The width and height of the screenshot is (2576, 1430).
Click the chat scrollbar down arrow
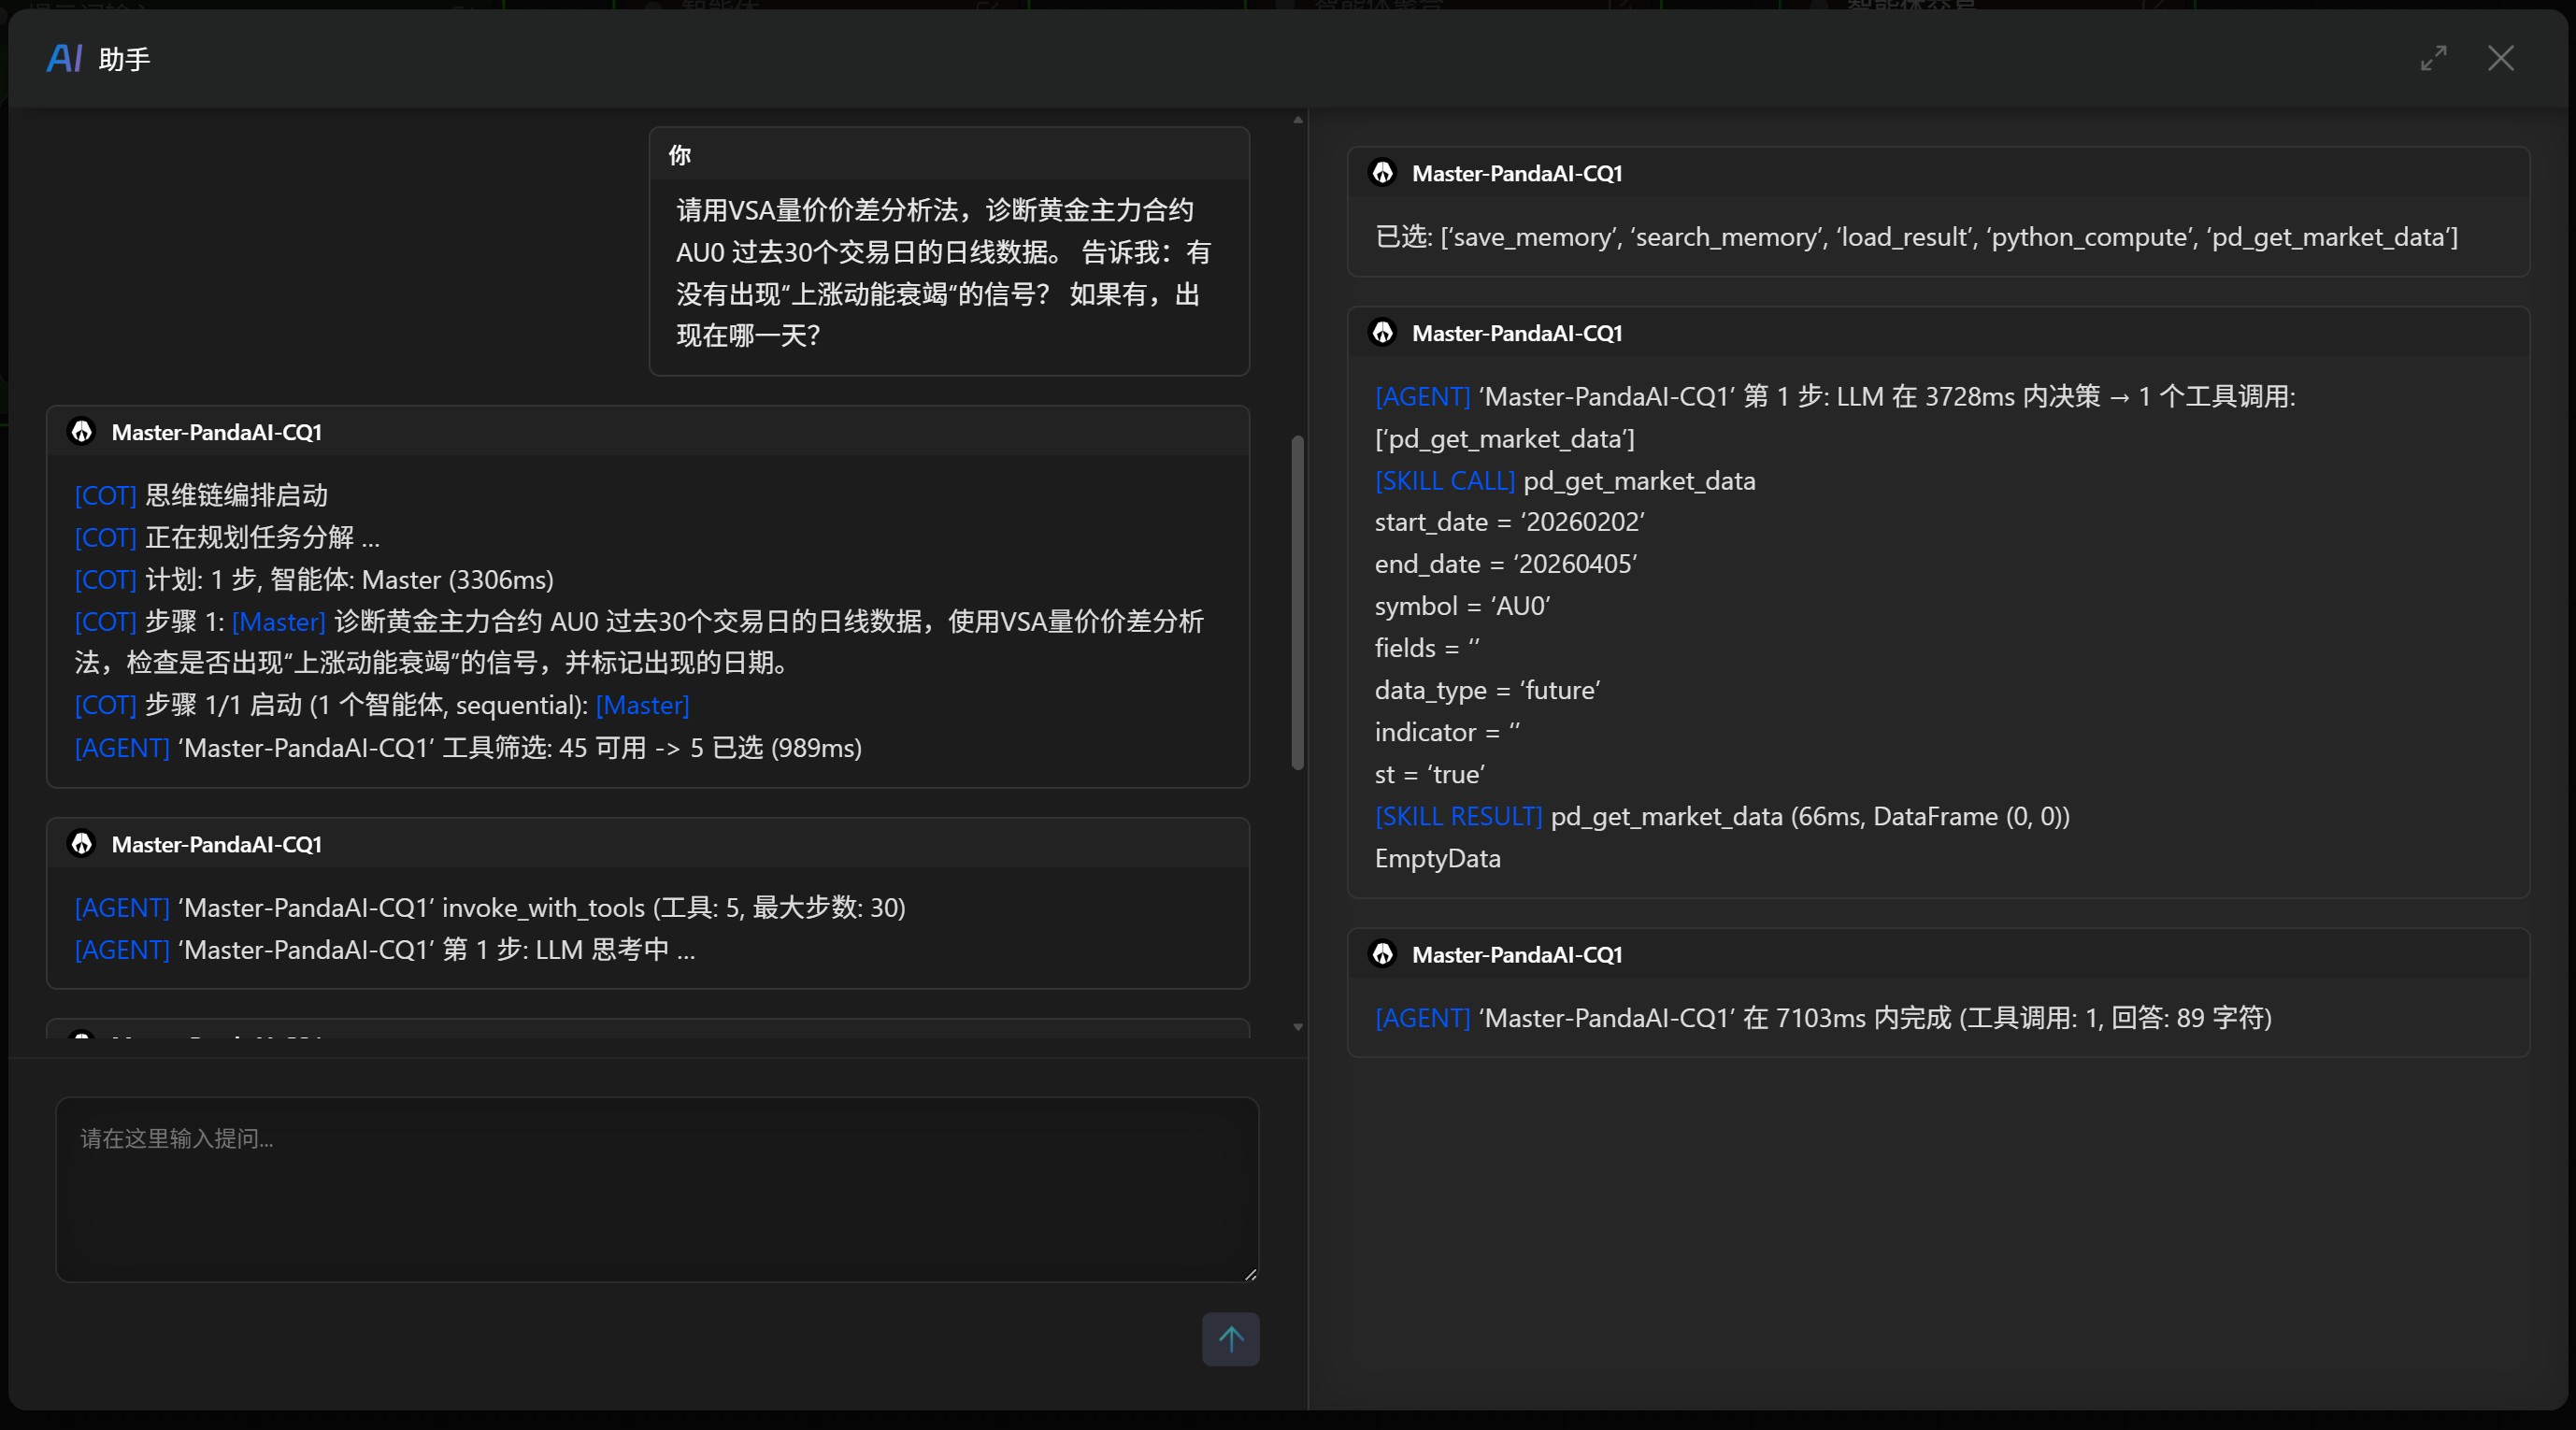click(1297, 1027)
